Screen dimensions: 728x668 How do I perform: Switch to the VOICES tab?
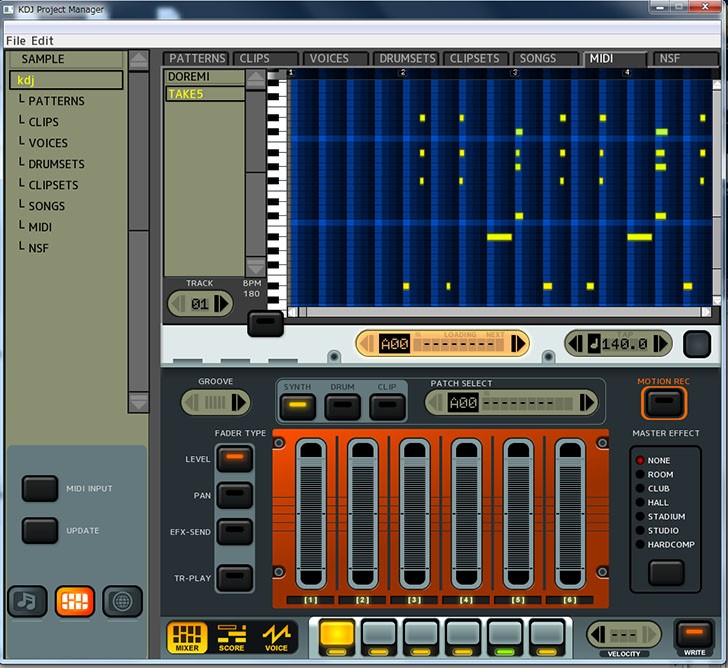click(335, 58)
